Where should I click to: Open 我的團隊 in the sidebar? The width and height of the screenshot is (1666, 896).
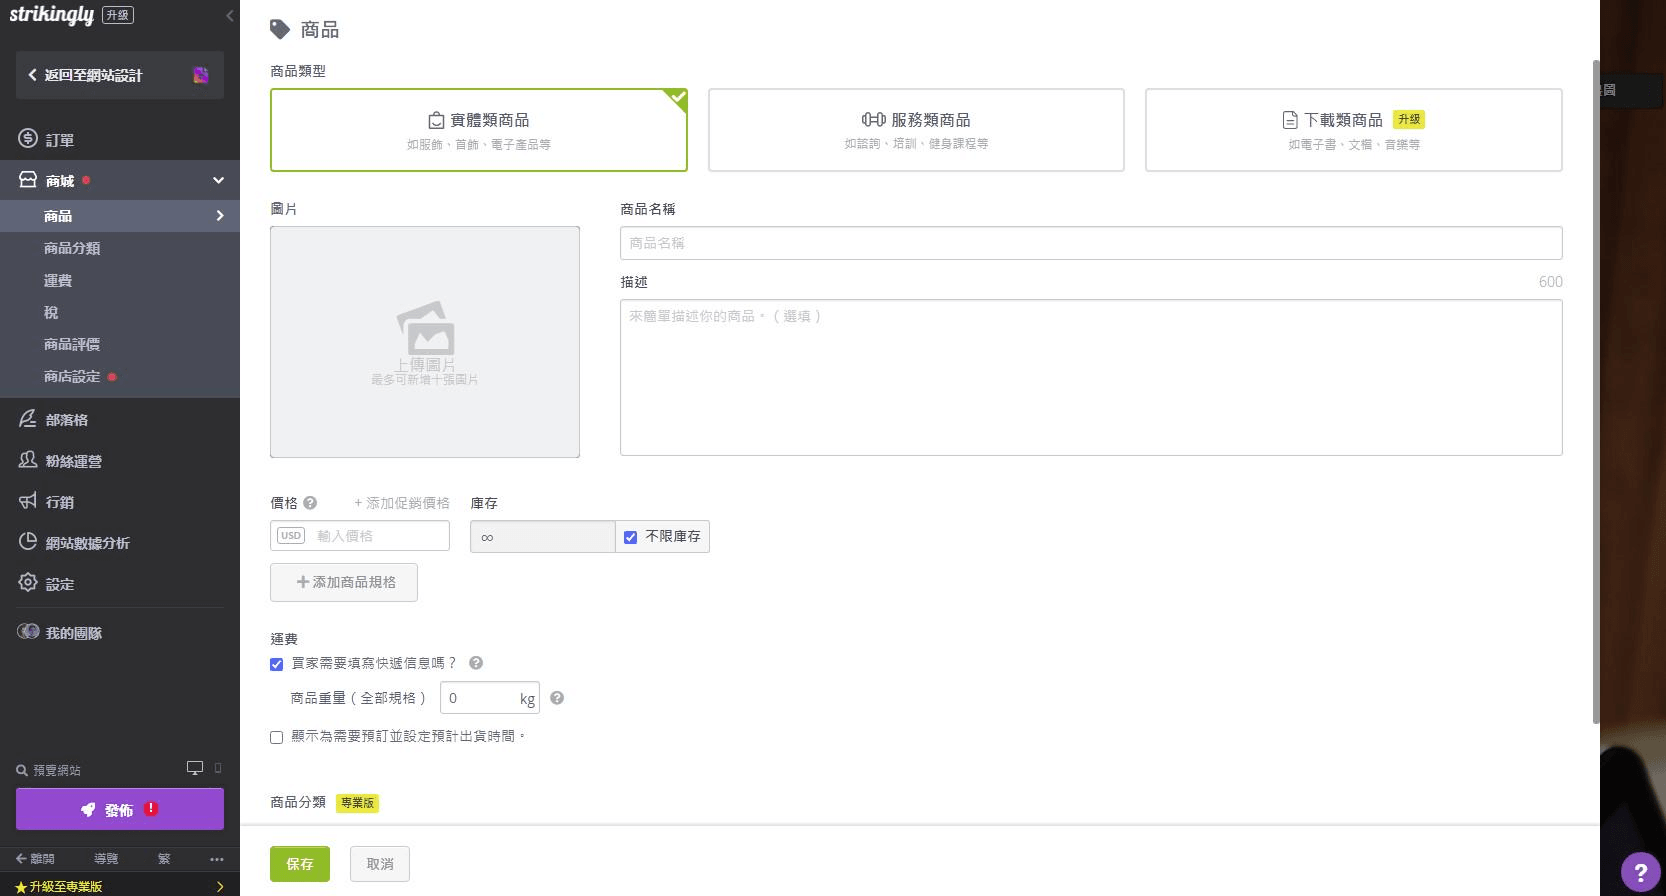pyautogui.click(x=74, y=633)
